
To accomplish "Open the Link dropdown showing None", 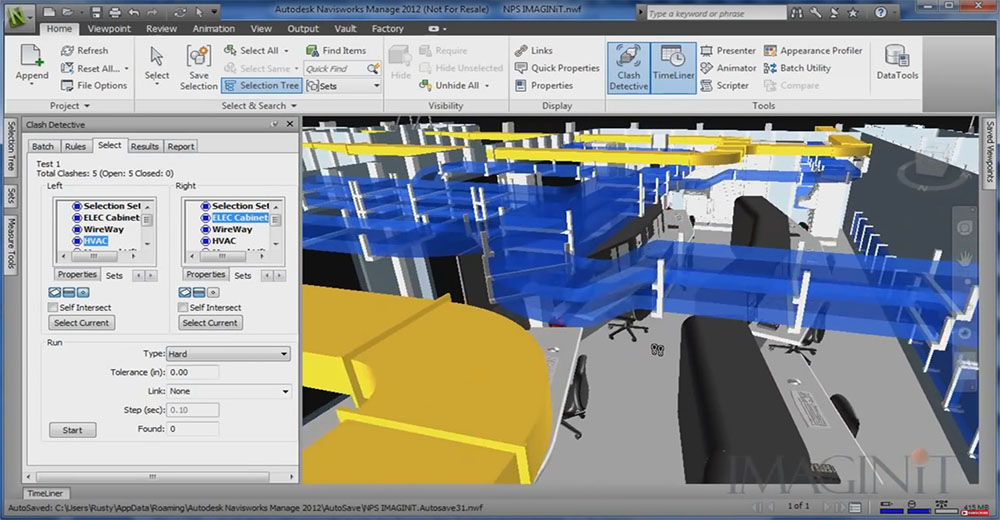I will tap(228, 391).
